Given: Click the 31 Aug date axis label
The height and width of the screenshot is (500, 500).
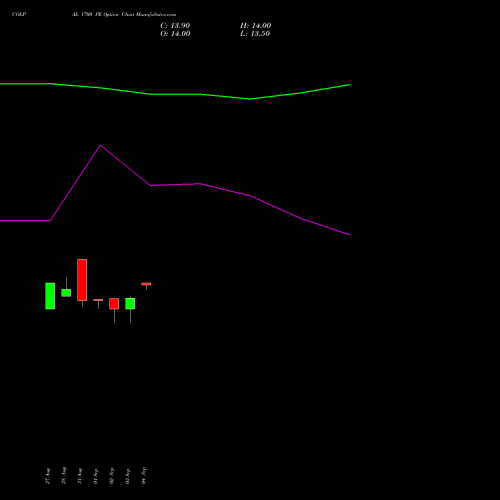Looking at the screenshot, I should (x=80, y=476).
